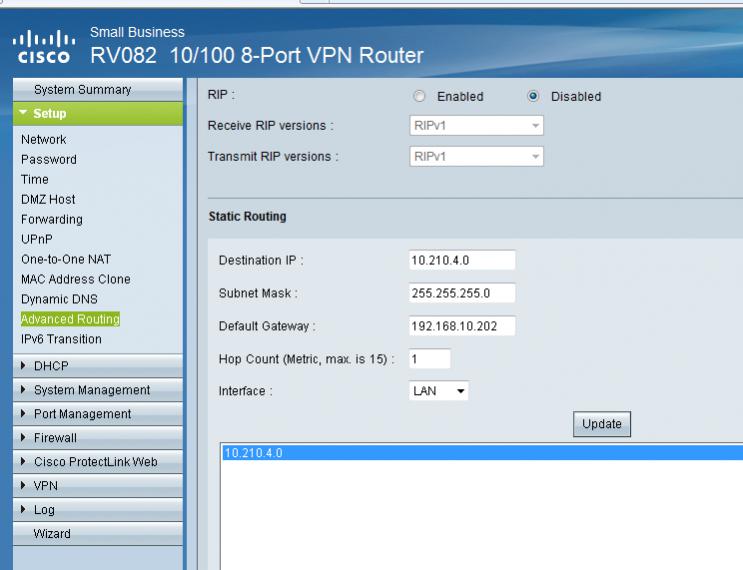The width and height of the screenshot is (743, 570).
Task: Open the Forwarding settings page
Action: (52, 219)
